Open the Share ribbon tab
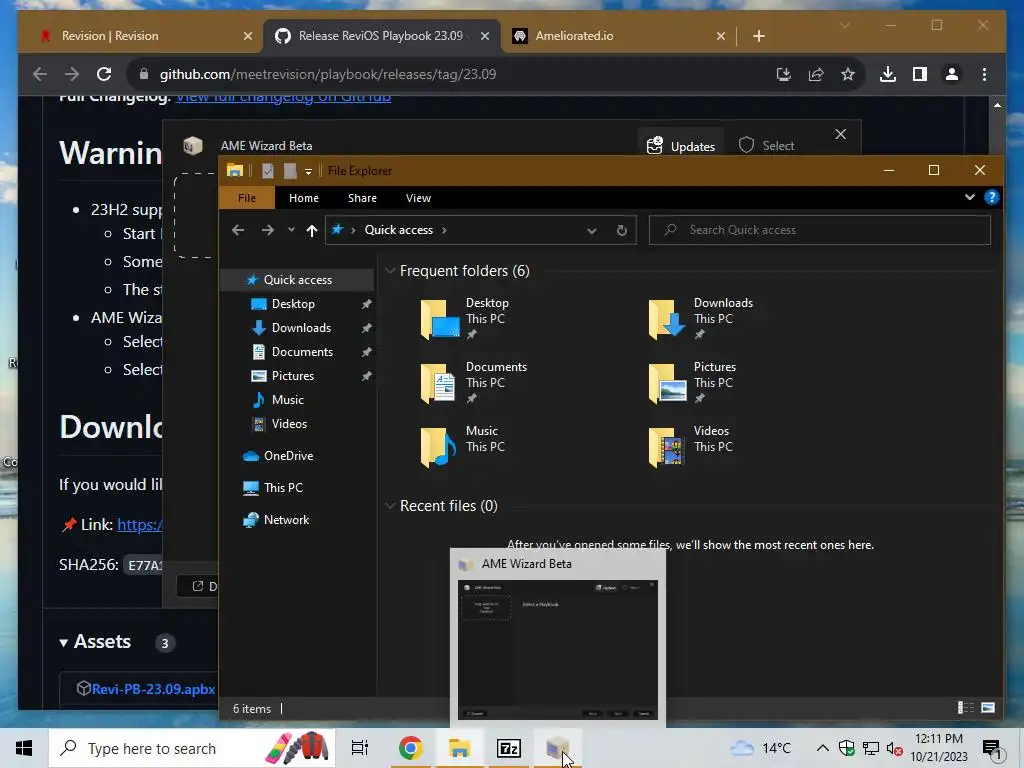Screen dimensions: 1024x768 tap(362, 198)
